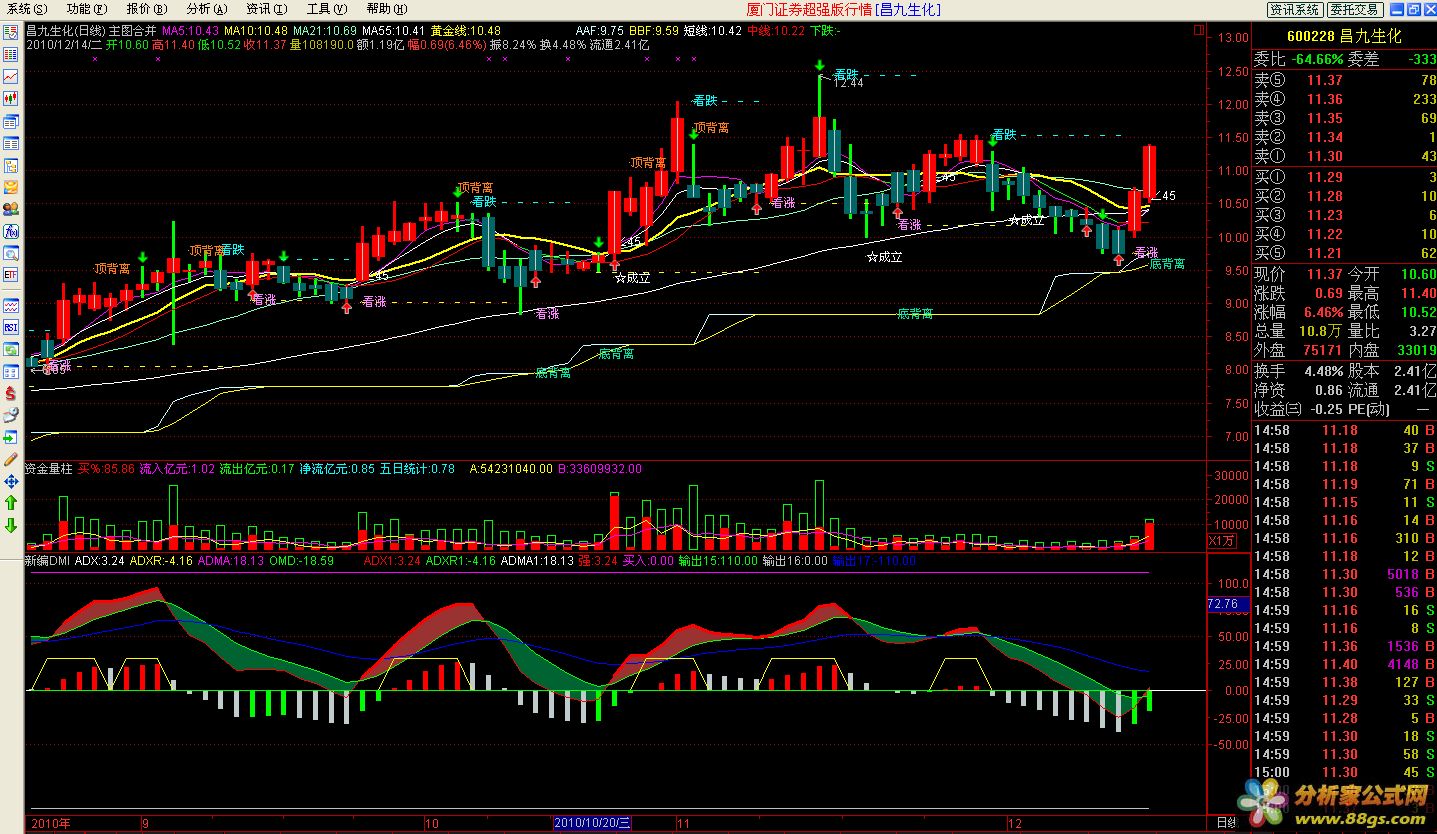Click the wave indicator chart icon

pyautogui.click(x=11, y=305)
